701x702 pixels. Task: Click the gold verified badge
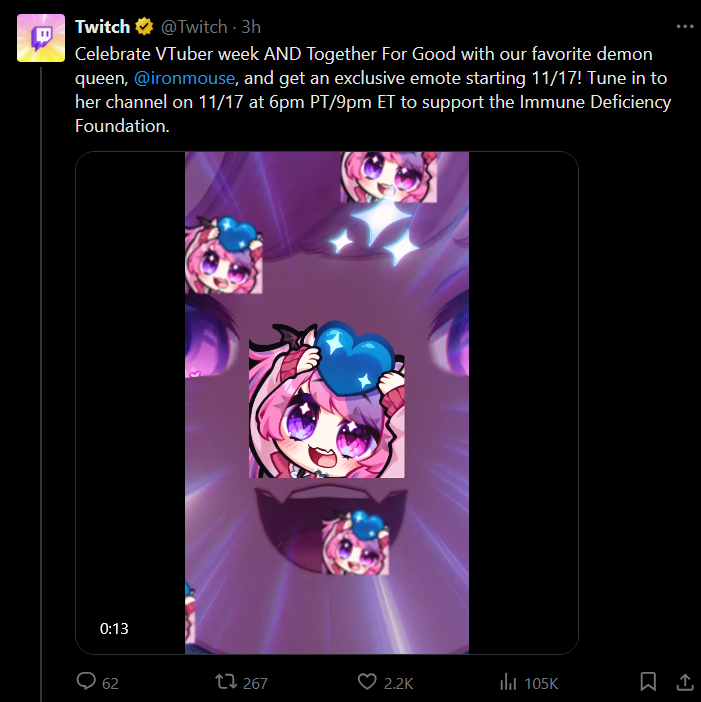coord(144,27)
